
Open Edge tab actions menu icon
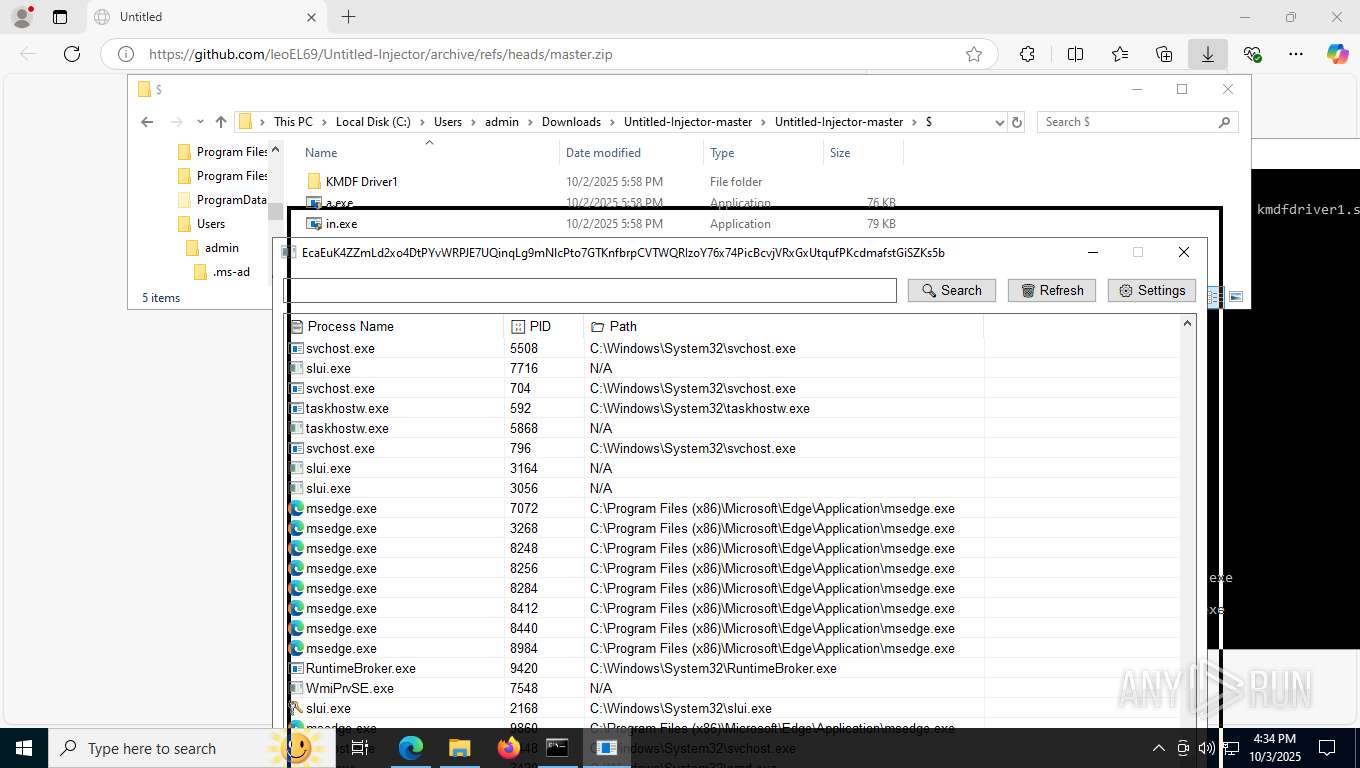pyautogui.click(x=60, y=17)
